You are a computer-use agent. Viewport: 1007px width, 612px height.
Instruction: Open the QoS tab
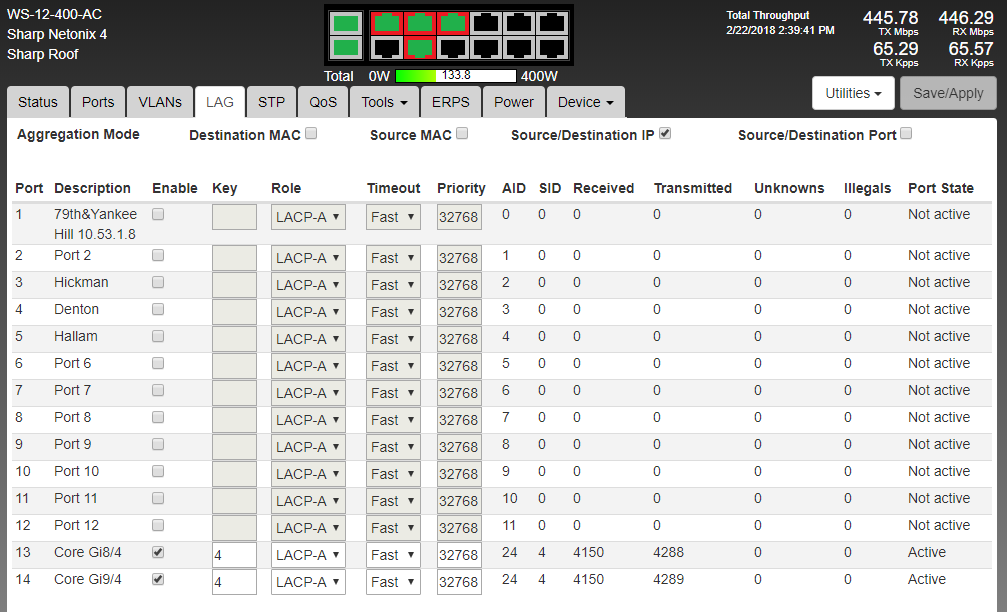[x=323, y=102]
